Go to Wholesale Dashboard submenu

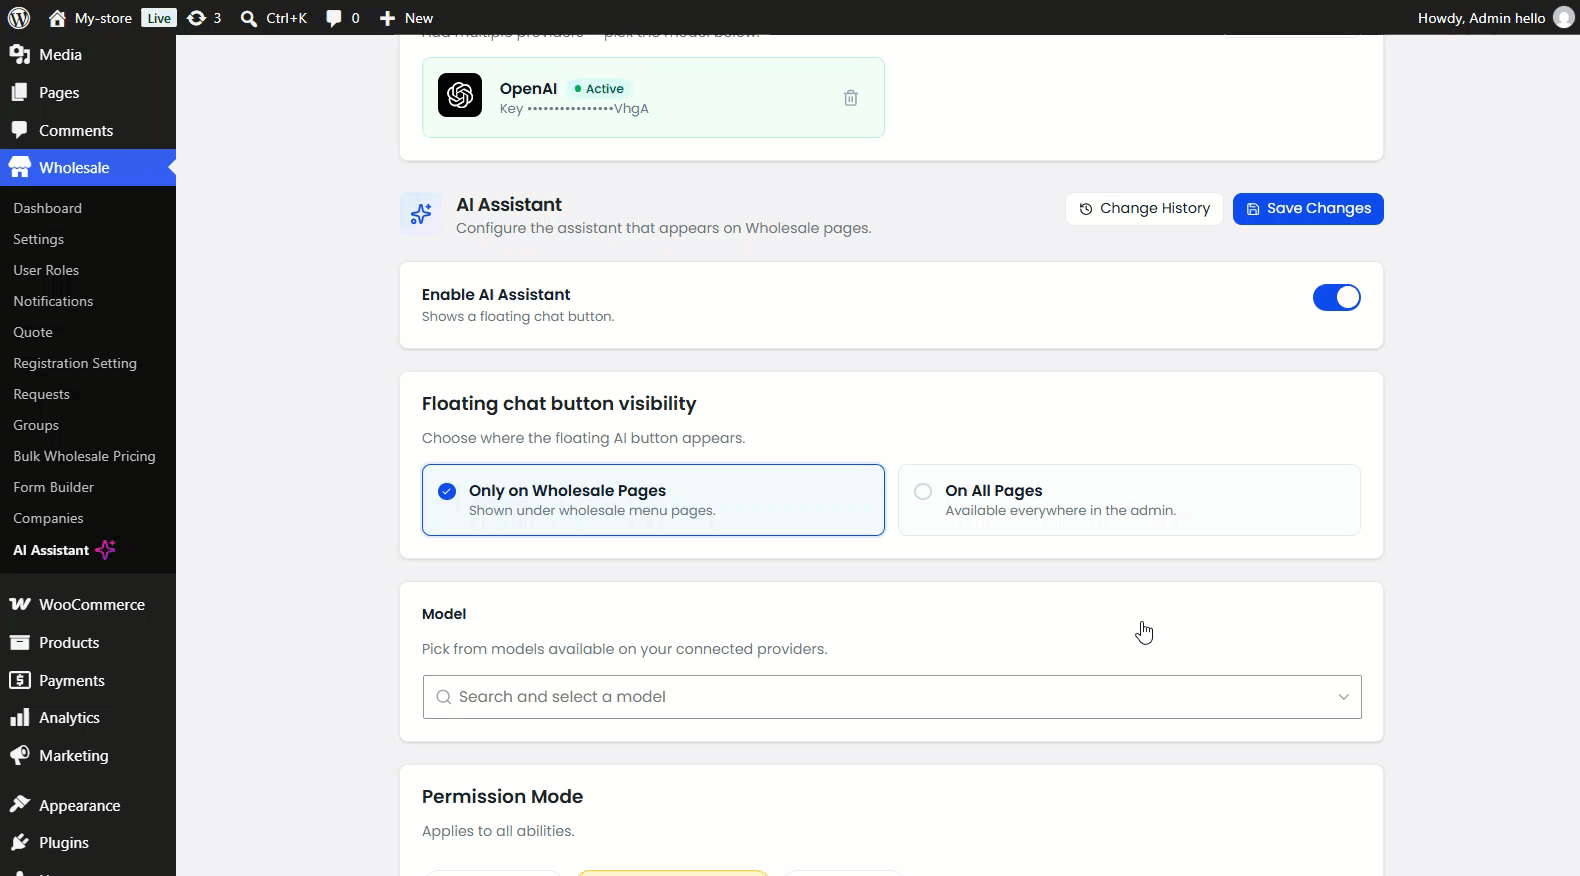(x=48, y=208)
